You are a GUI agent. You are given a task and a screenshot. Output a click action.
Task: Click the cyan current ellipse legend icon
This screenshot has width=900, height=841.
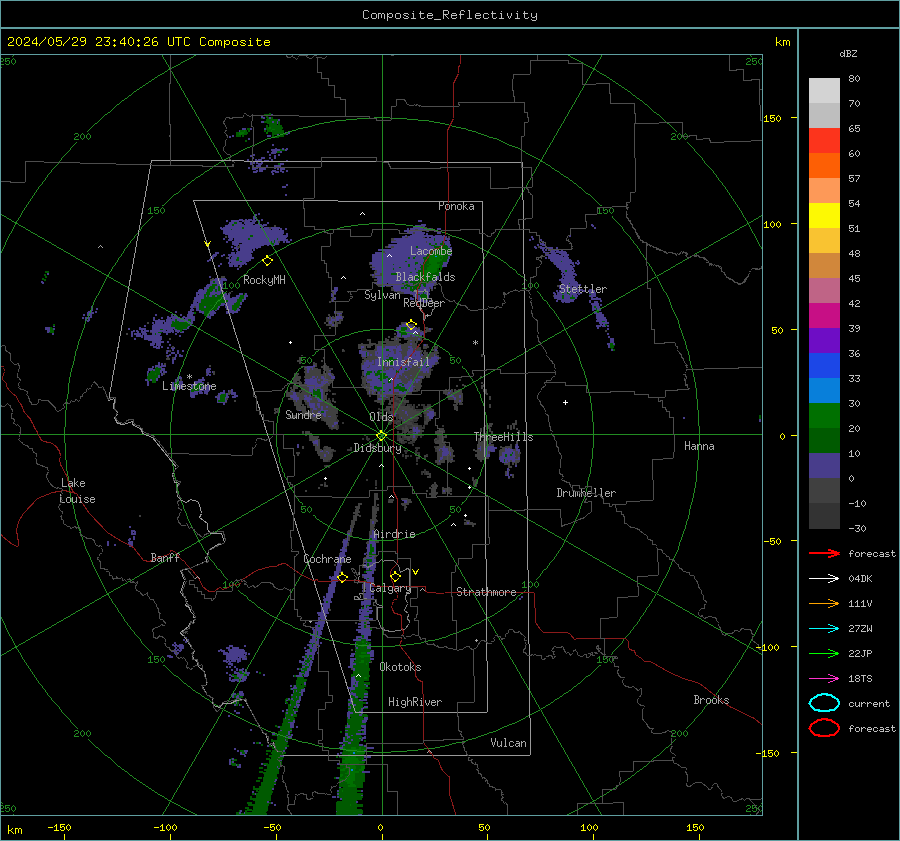point(824,703)
